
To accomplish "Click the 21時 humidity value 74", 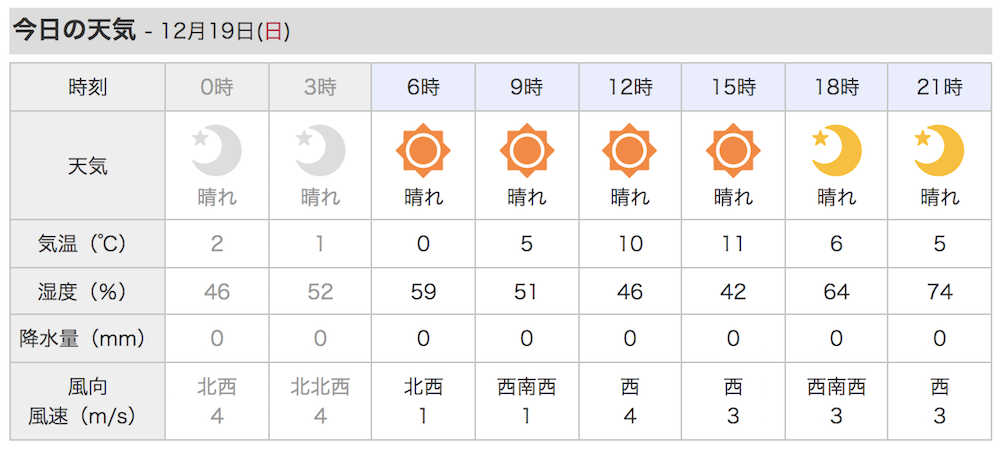I will 939,291.
